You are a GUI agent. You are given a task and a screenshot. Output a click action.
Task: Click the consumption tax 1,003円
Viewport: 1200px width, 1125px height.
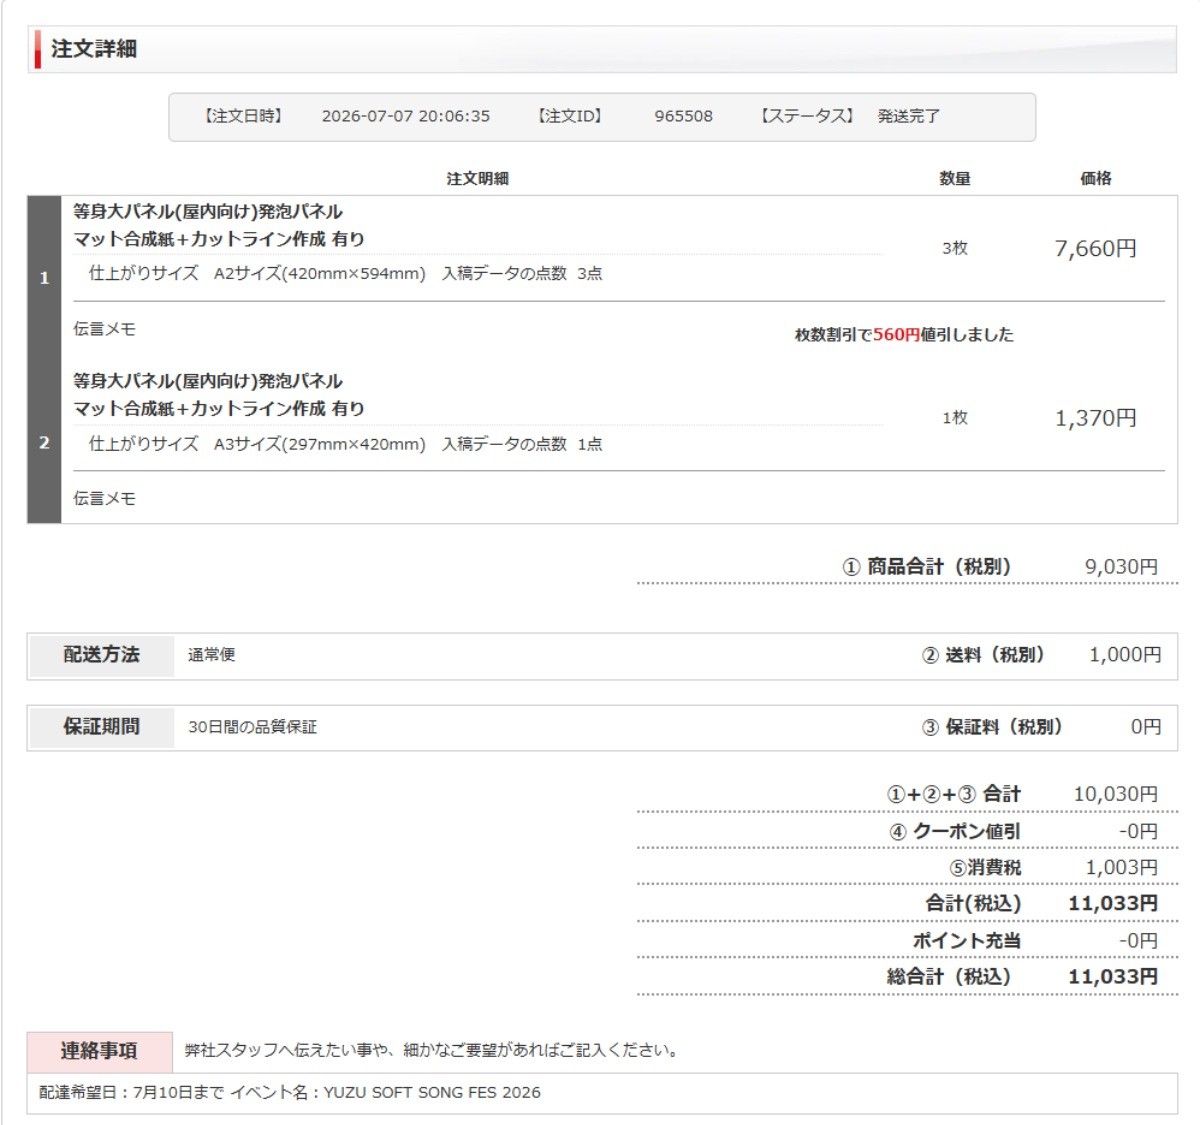1122,867
